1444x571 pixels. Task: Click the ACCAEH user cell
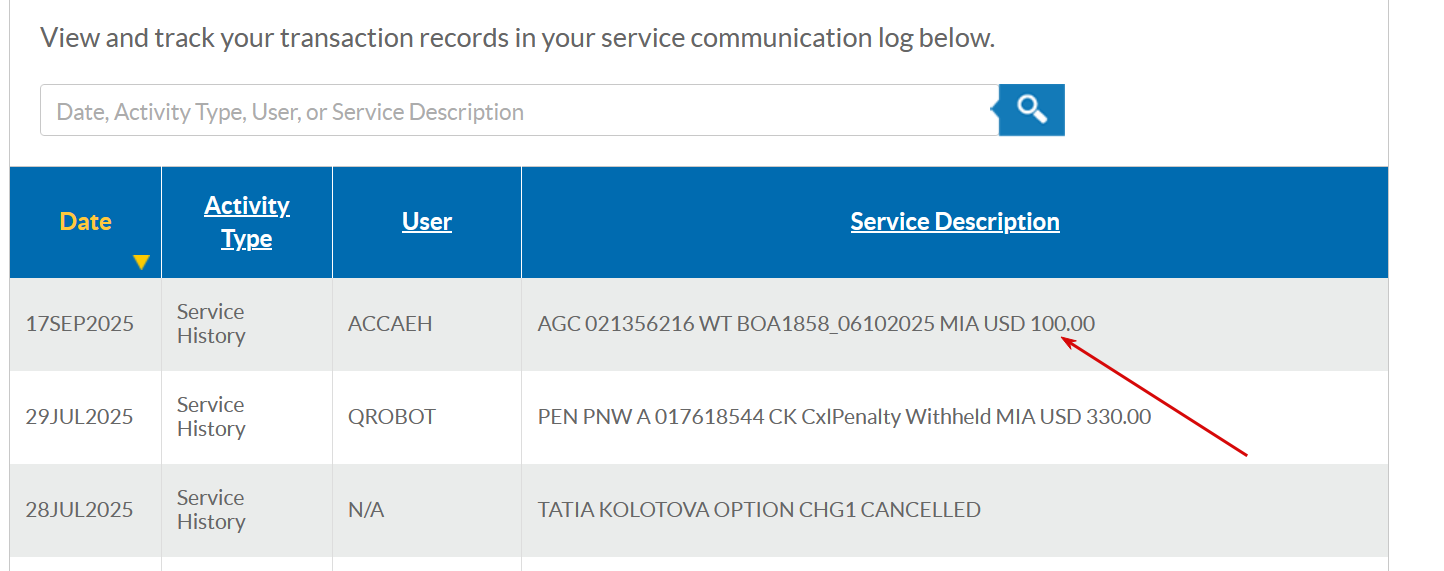click(x=390, y=324)
